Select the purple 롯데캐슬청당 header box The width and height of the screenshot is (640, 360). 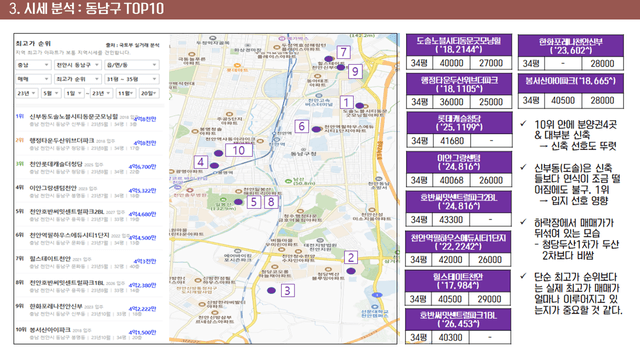[459, 123]
